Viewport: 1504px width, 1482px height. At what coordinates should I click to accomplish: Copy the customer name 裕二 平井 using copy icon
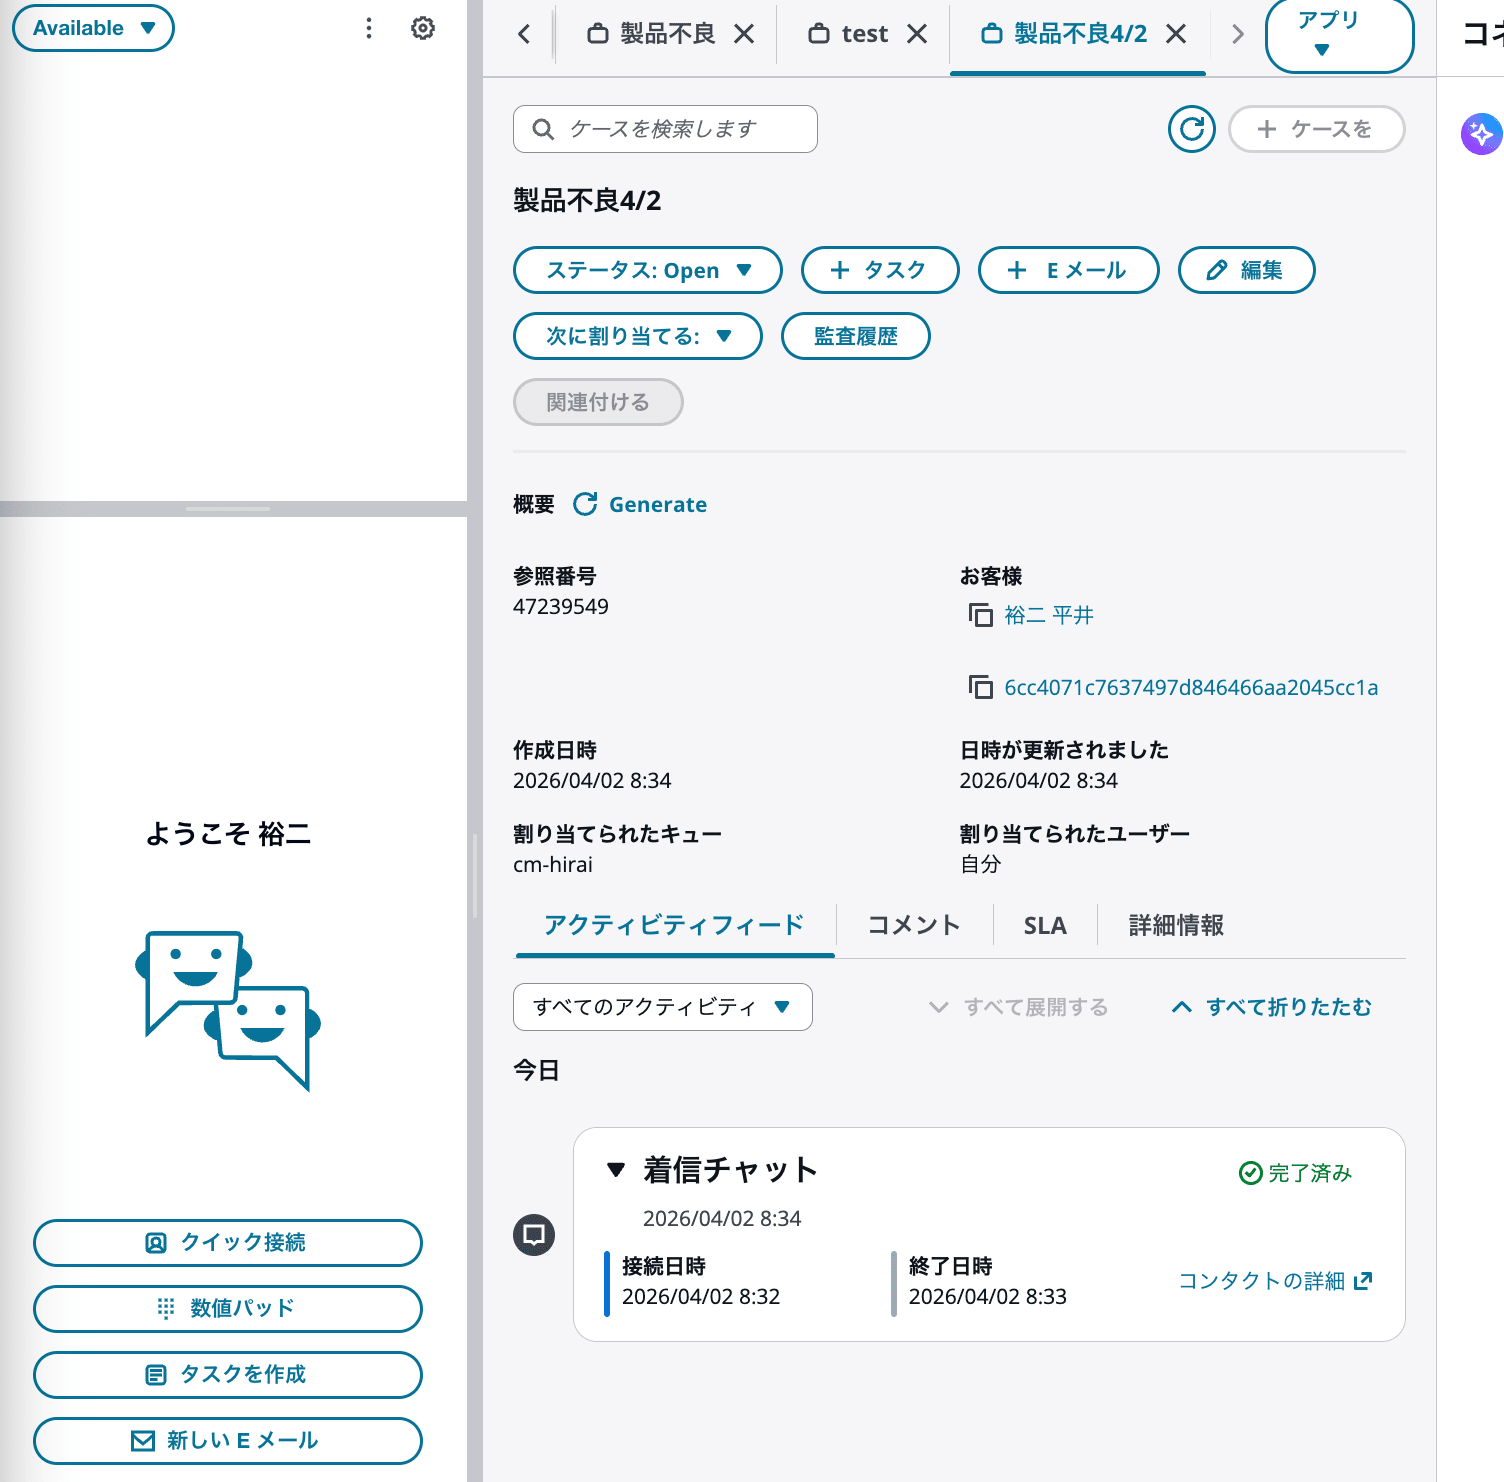point(979,615)
